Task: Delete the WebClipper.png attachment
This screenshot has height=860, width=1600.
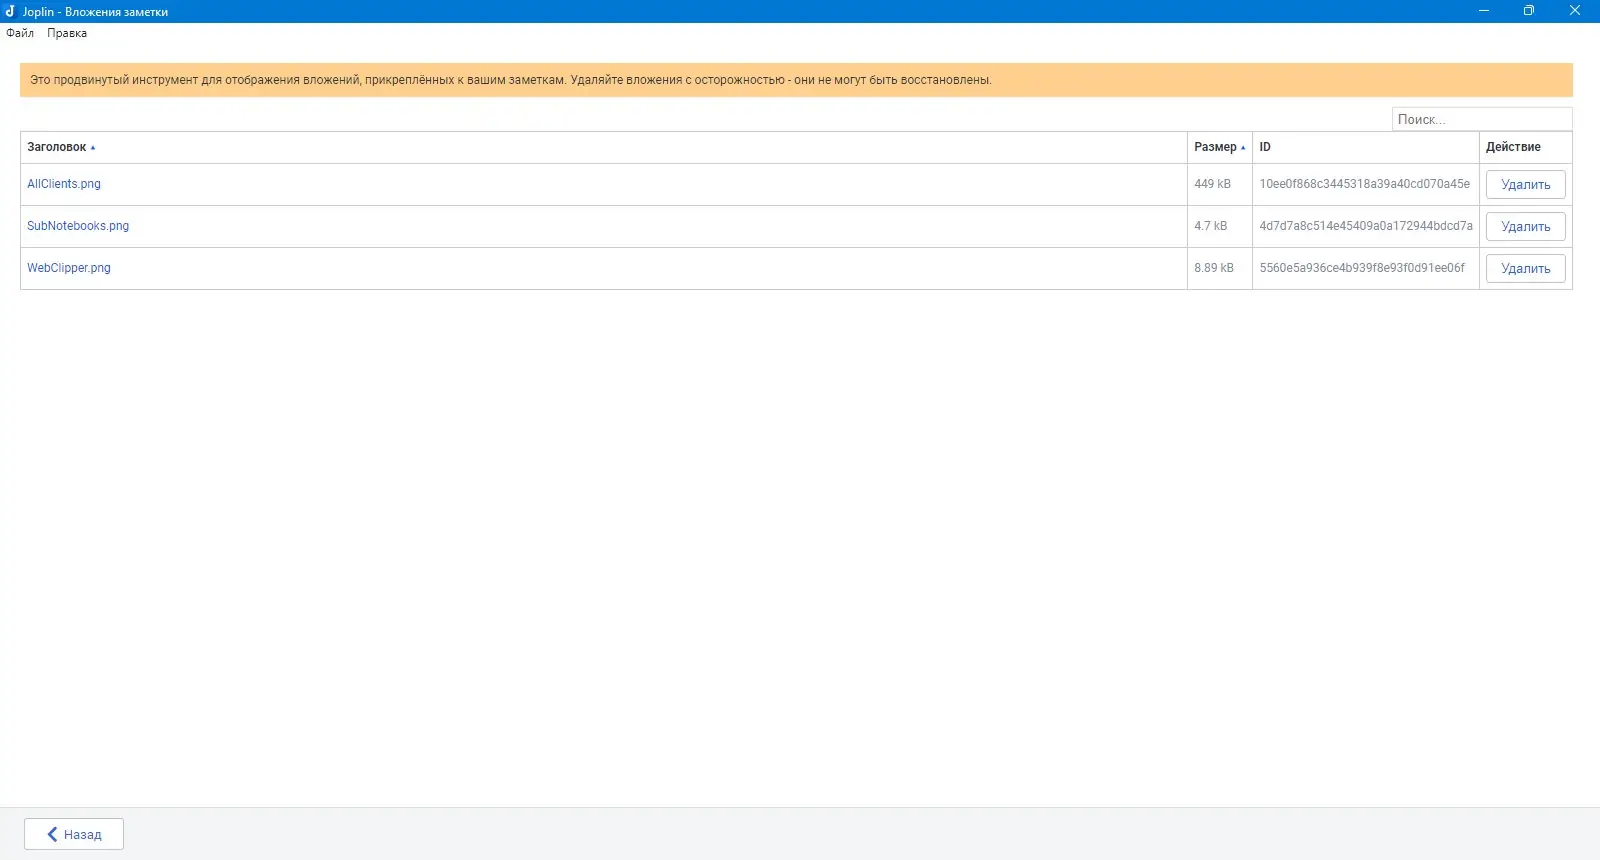Action: point(1526,269)
